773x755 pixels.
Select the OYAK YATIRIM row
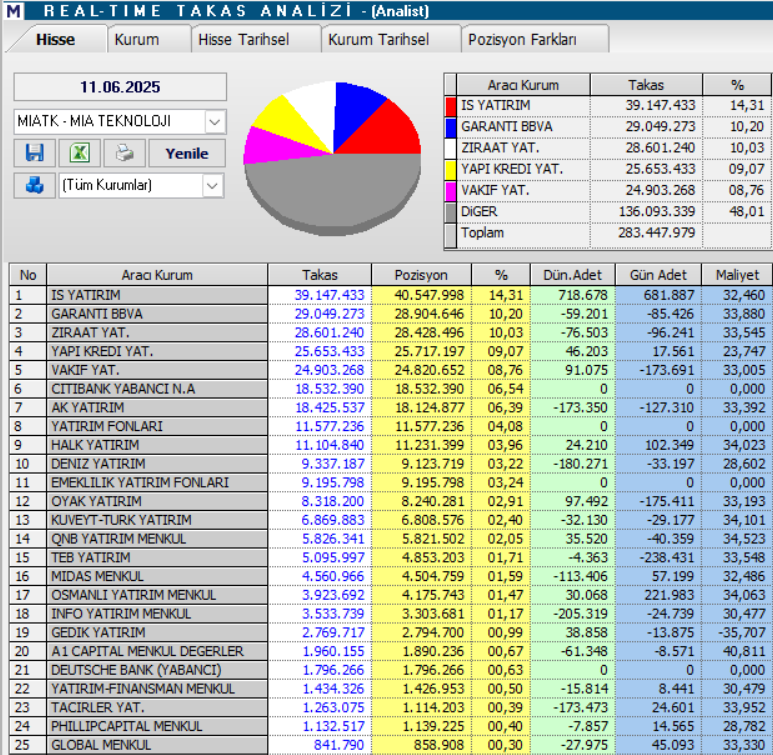391,501
